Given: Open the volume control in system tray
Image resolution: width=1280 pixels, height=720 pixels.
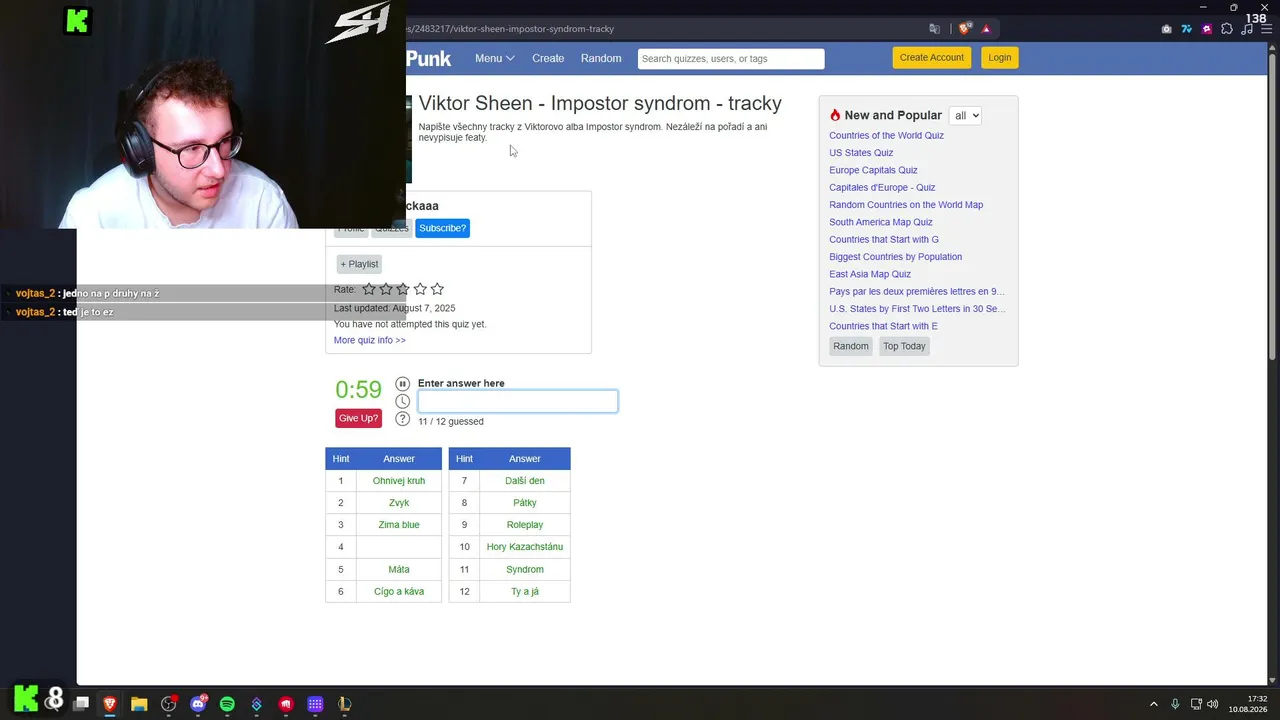Looking at the screenshot, I should click(x=1213, y=704).
